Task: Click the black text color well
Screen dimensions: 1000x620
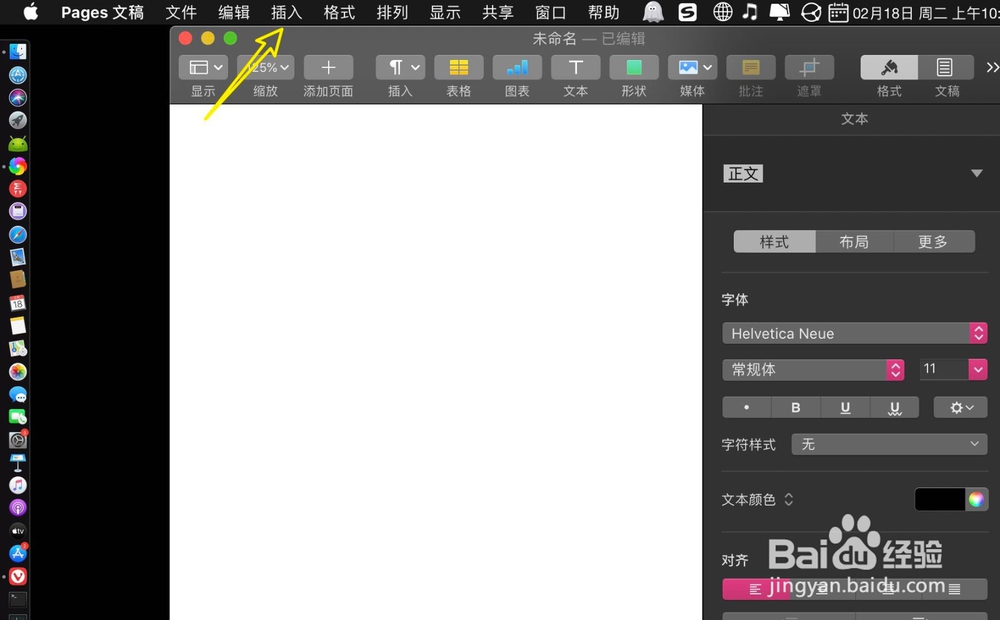Action: click(939, 499)
